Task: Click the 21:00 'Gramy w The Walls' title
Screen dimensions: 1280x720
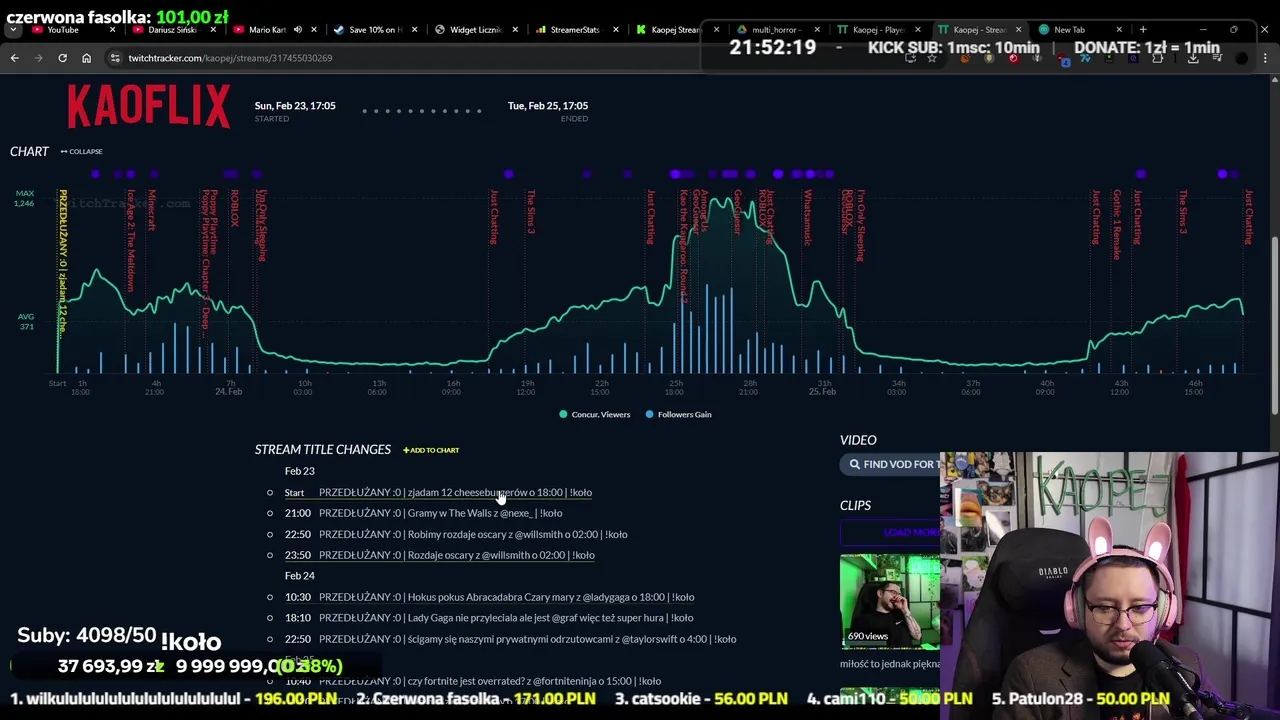Action: tap(440, 513)
